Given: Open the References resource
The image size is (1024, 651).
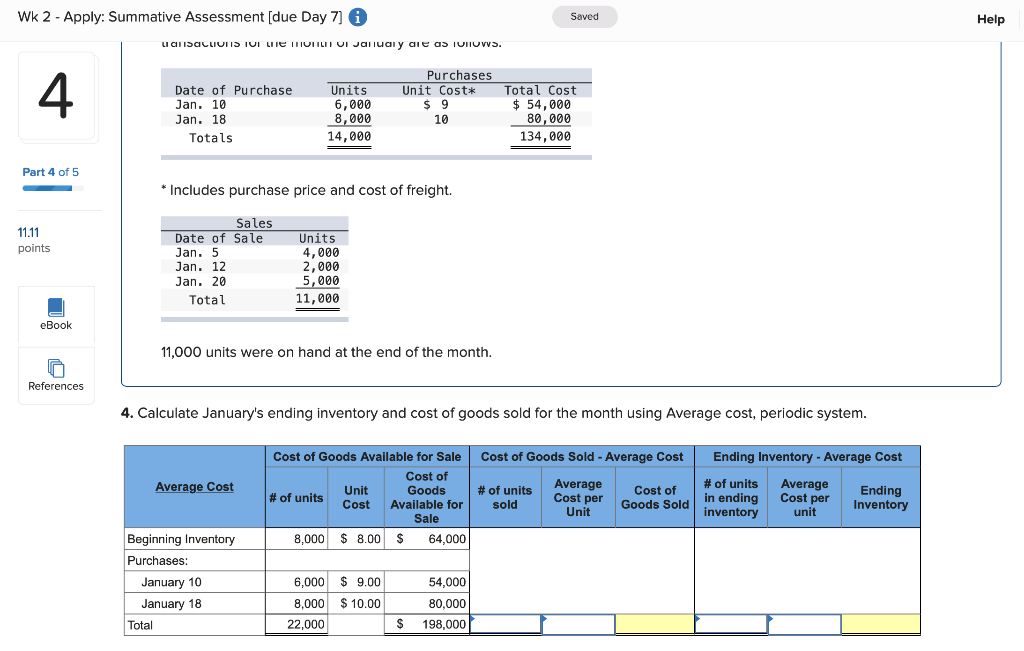Looking at the screenshot, I should click(55, 375).
